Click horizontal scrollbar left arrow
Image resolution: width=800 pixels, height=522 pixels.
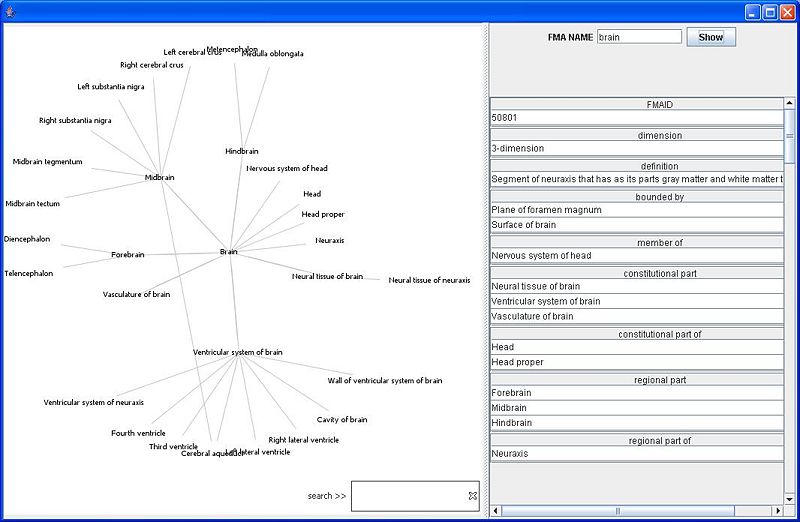click(x=496, y=510)
